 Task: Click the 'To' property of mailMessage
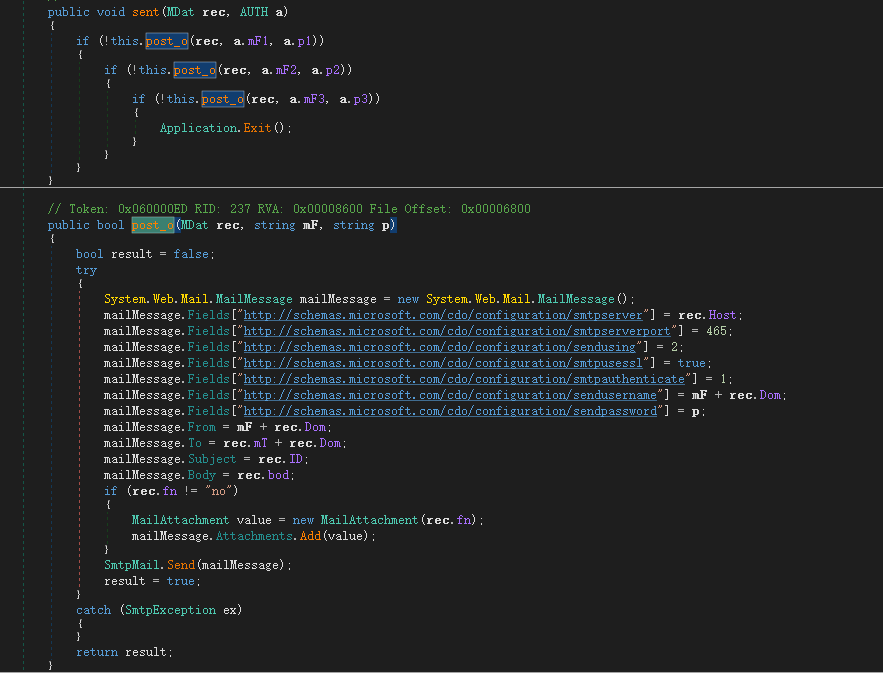tap(195, 443)
